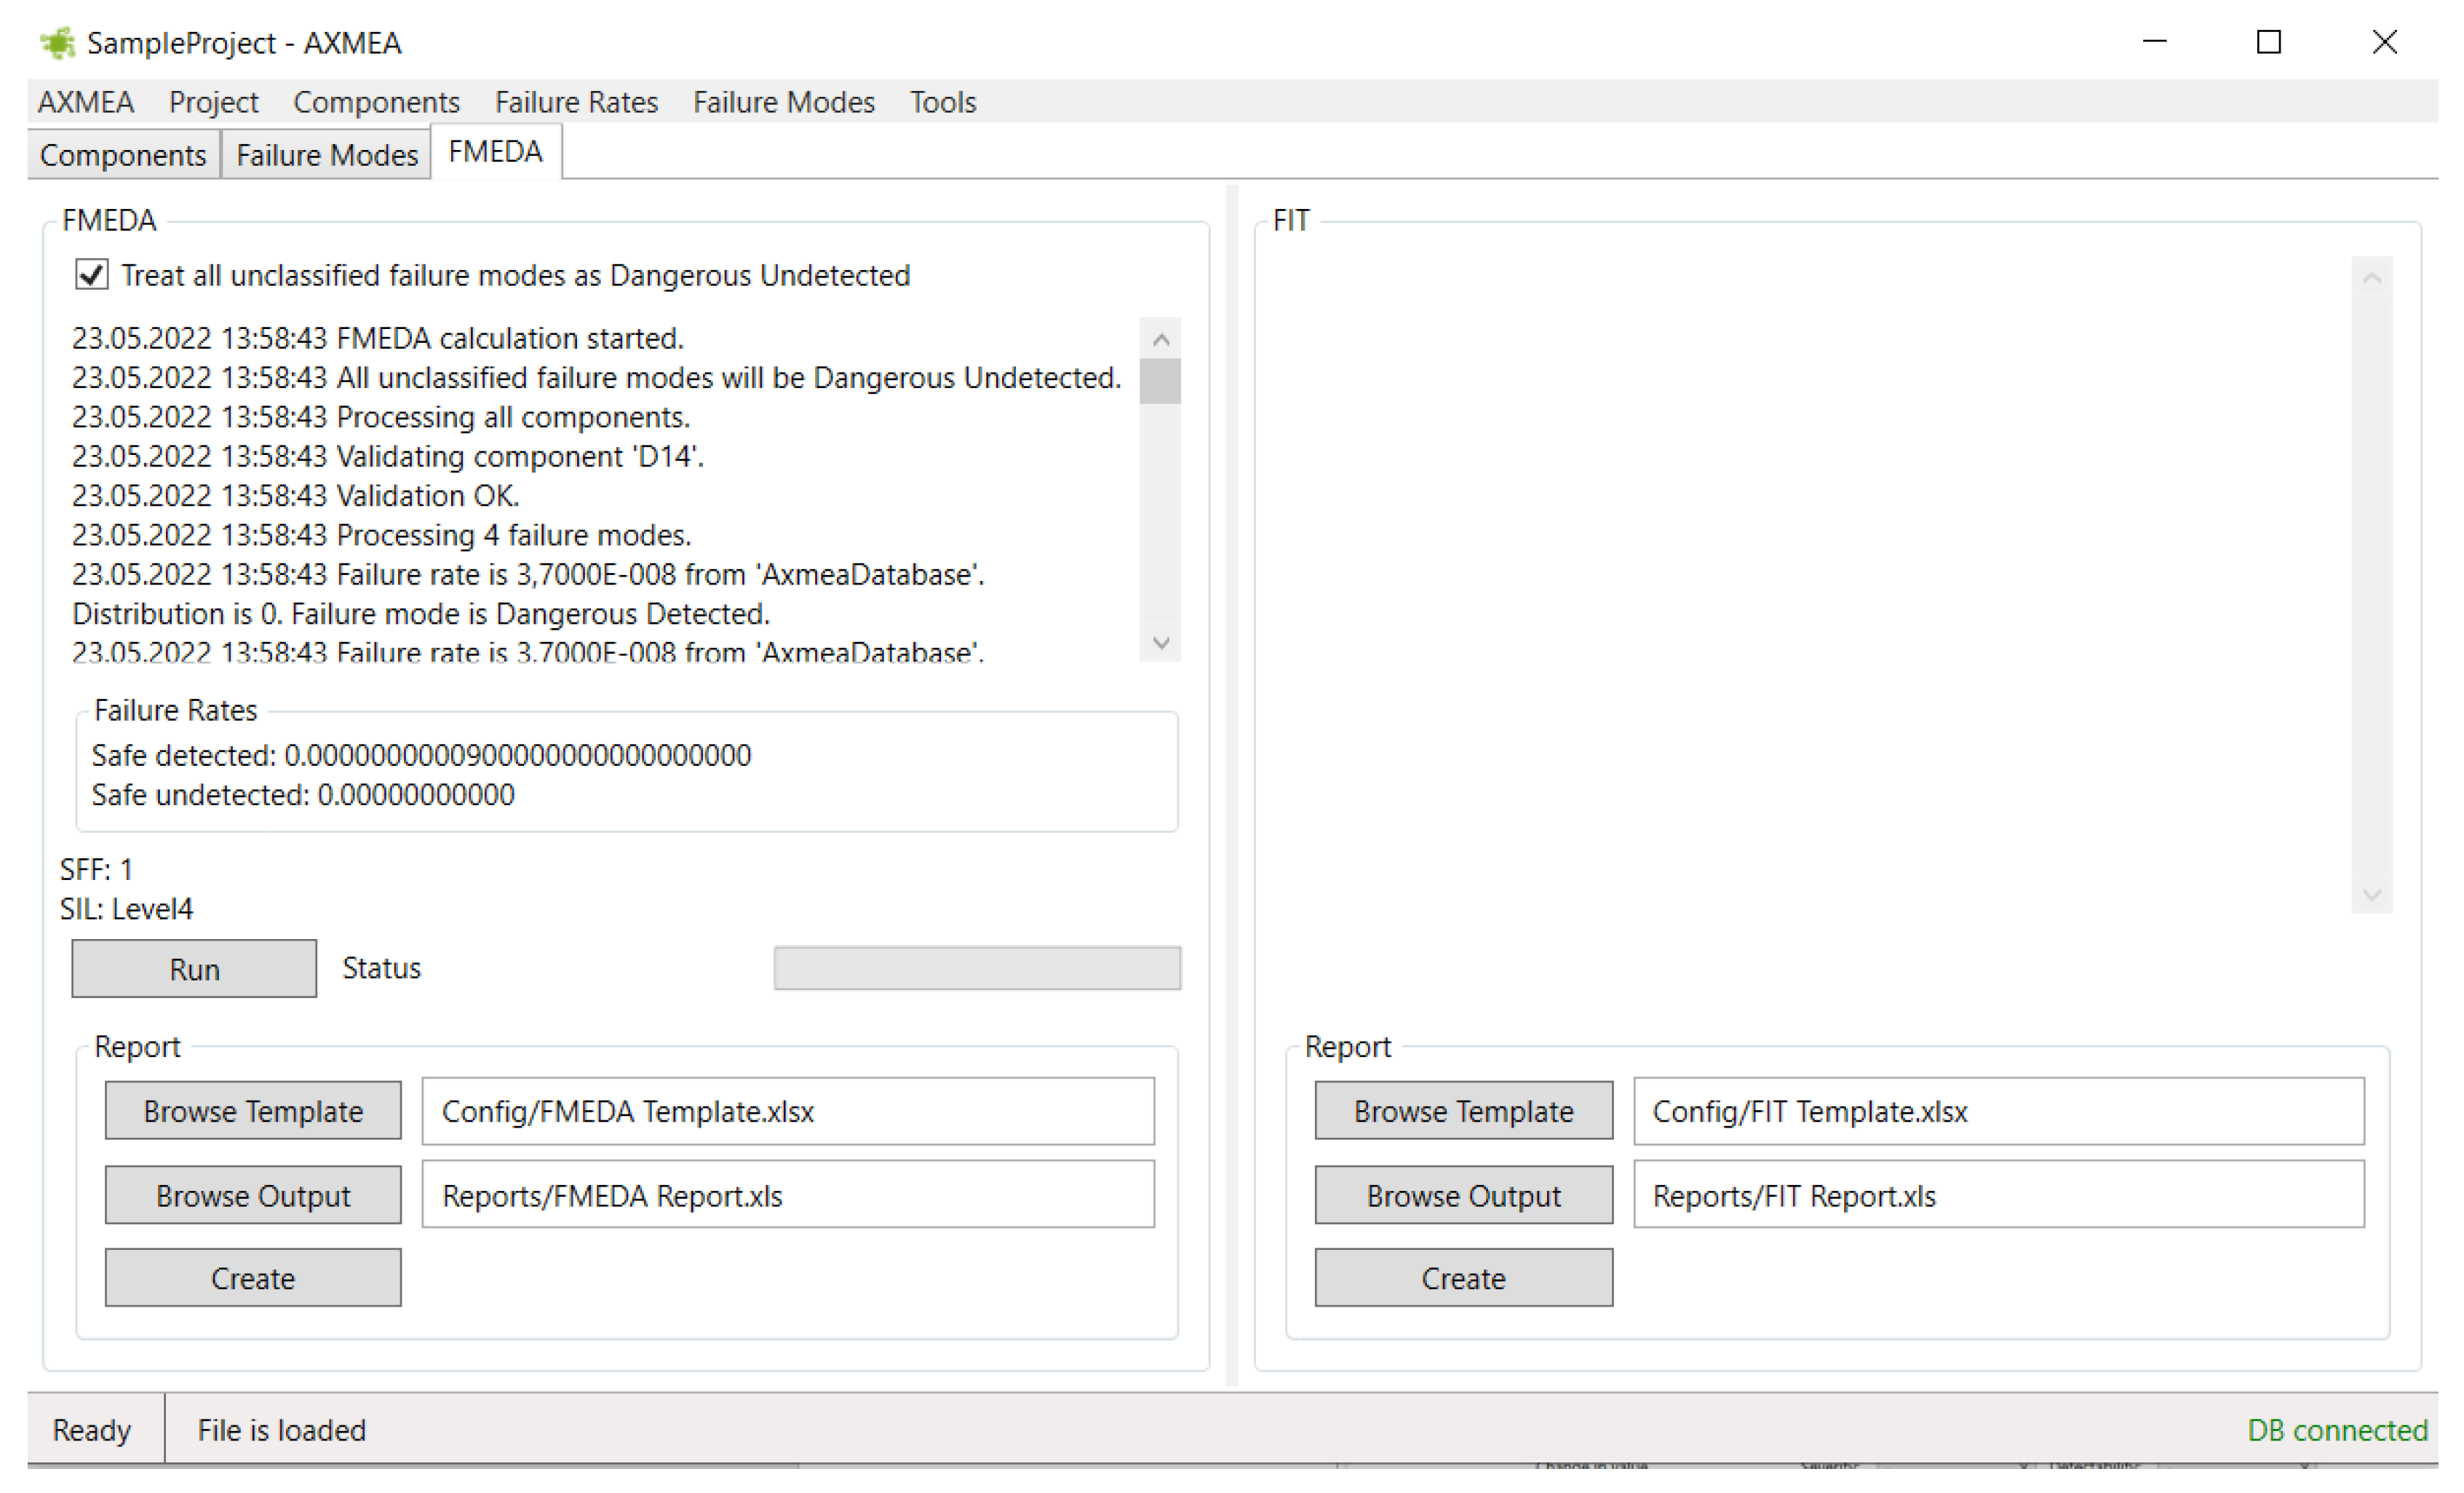Click the FMEDA status progress bar

(x=977, y=968)
